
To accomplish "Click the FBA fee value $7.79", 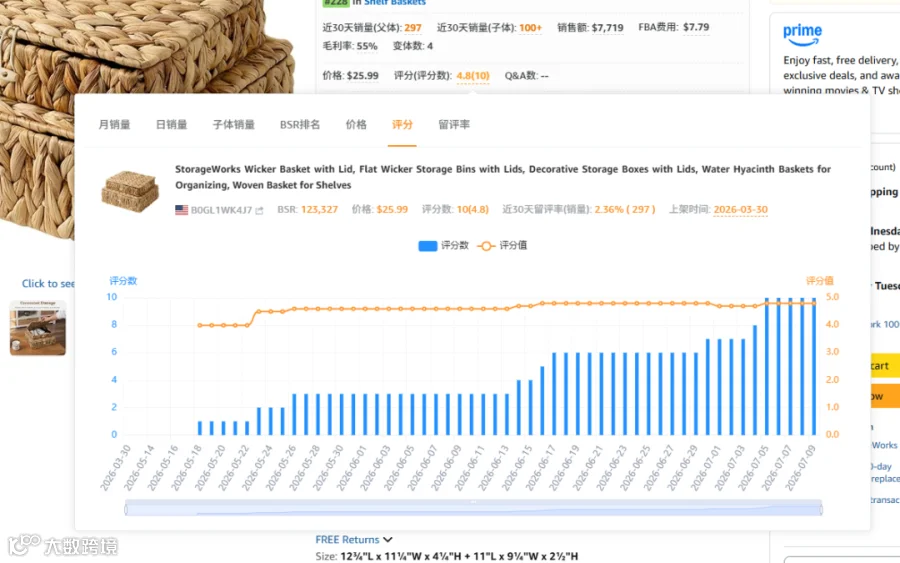I will [x=696, y=27].
